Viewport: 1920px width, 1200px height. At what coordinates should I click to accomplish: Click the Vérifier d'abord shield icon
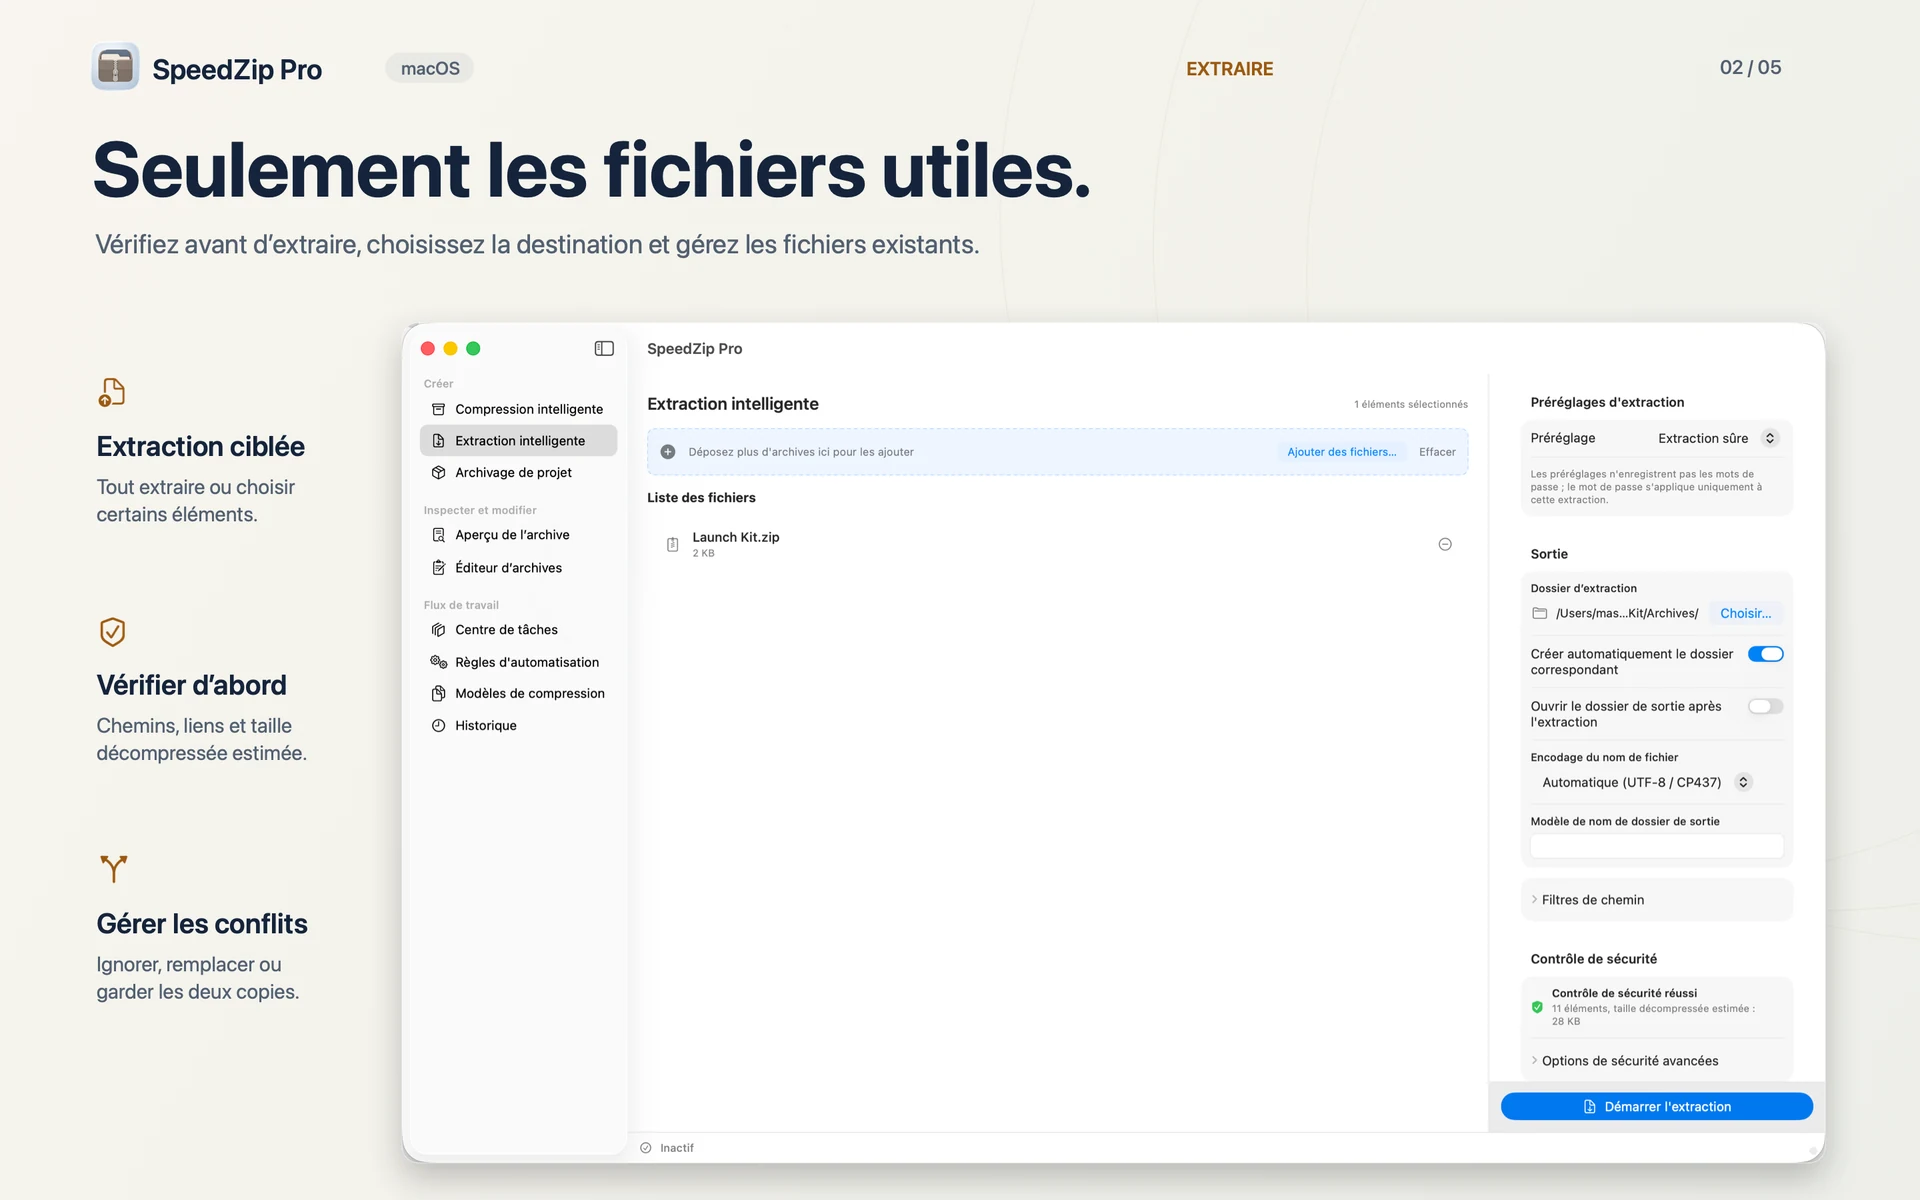pos(112,631)
